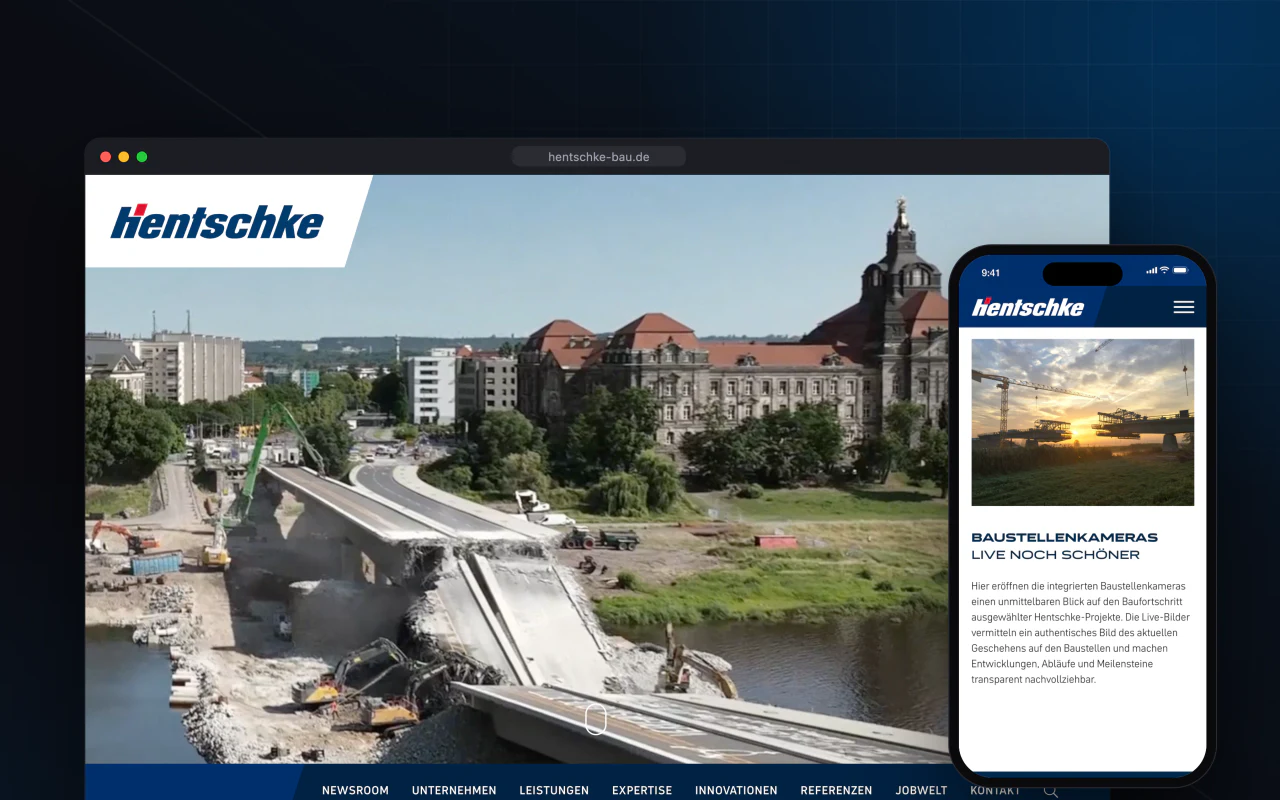
Task: Go to the Kontakt page
Action: tap(995, 790)
